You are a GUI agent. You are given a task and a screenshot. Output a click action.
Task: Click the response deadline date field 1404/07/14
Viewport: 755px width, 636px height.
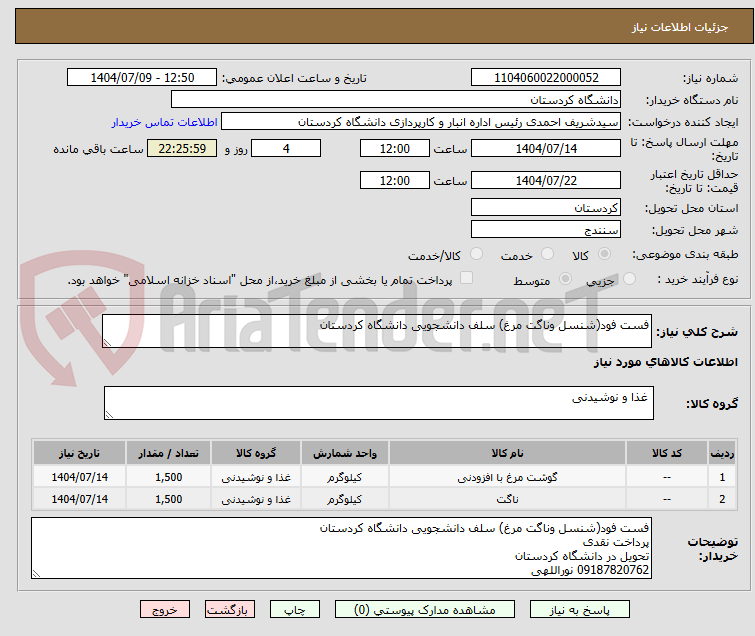tap(545, 148)
